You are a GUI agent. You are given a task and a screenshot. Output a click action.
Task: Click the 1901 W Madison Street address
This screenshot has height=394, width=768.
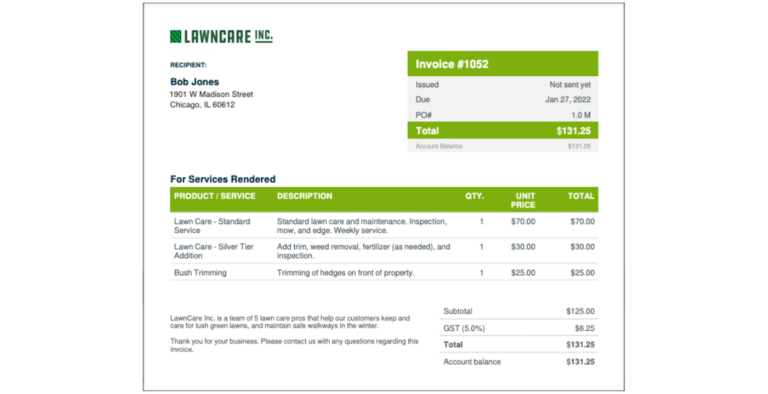point(212,94)
